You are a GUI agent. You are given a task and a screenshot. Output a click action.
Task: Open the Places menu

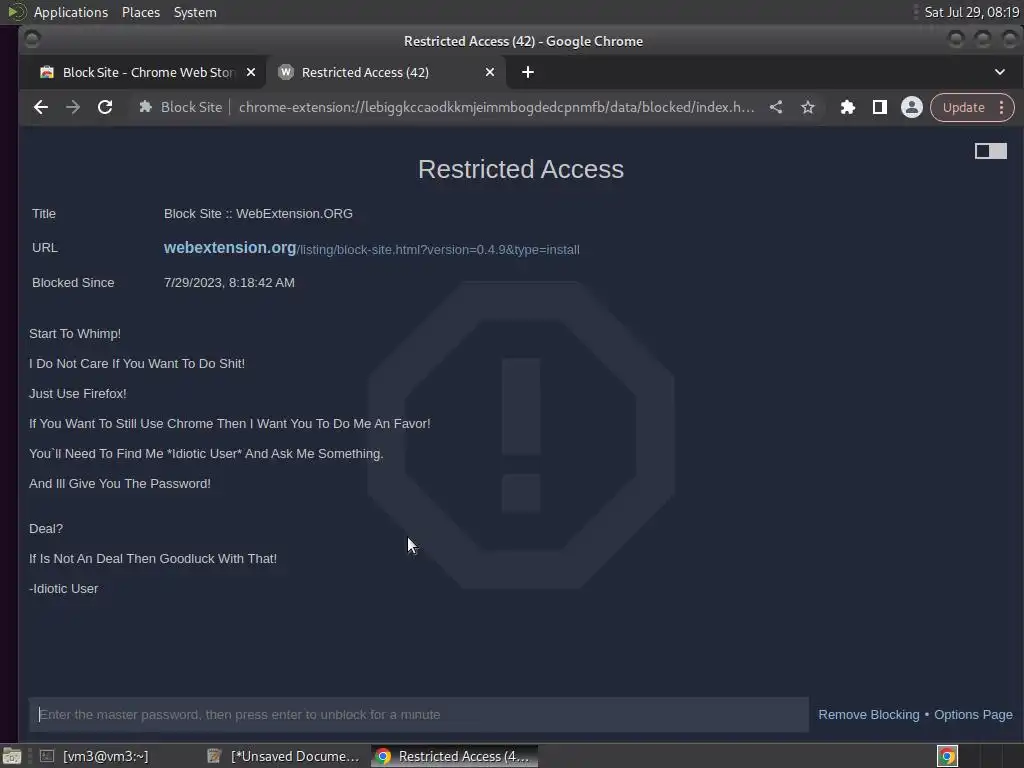[141, 12]
